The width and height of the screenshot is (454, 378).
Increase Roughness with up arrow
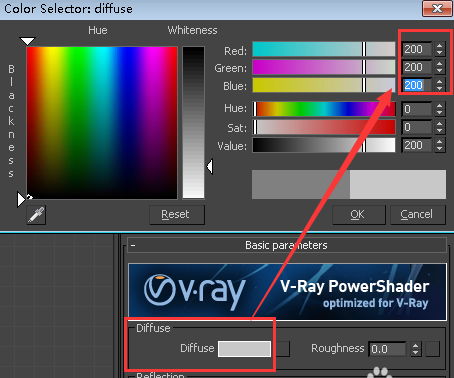[x=415, y=346]
